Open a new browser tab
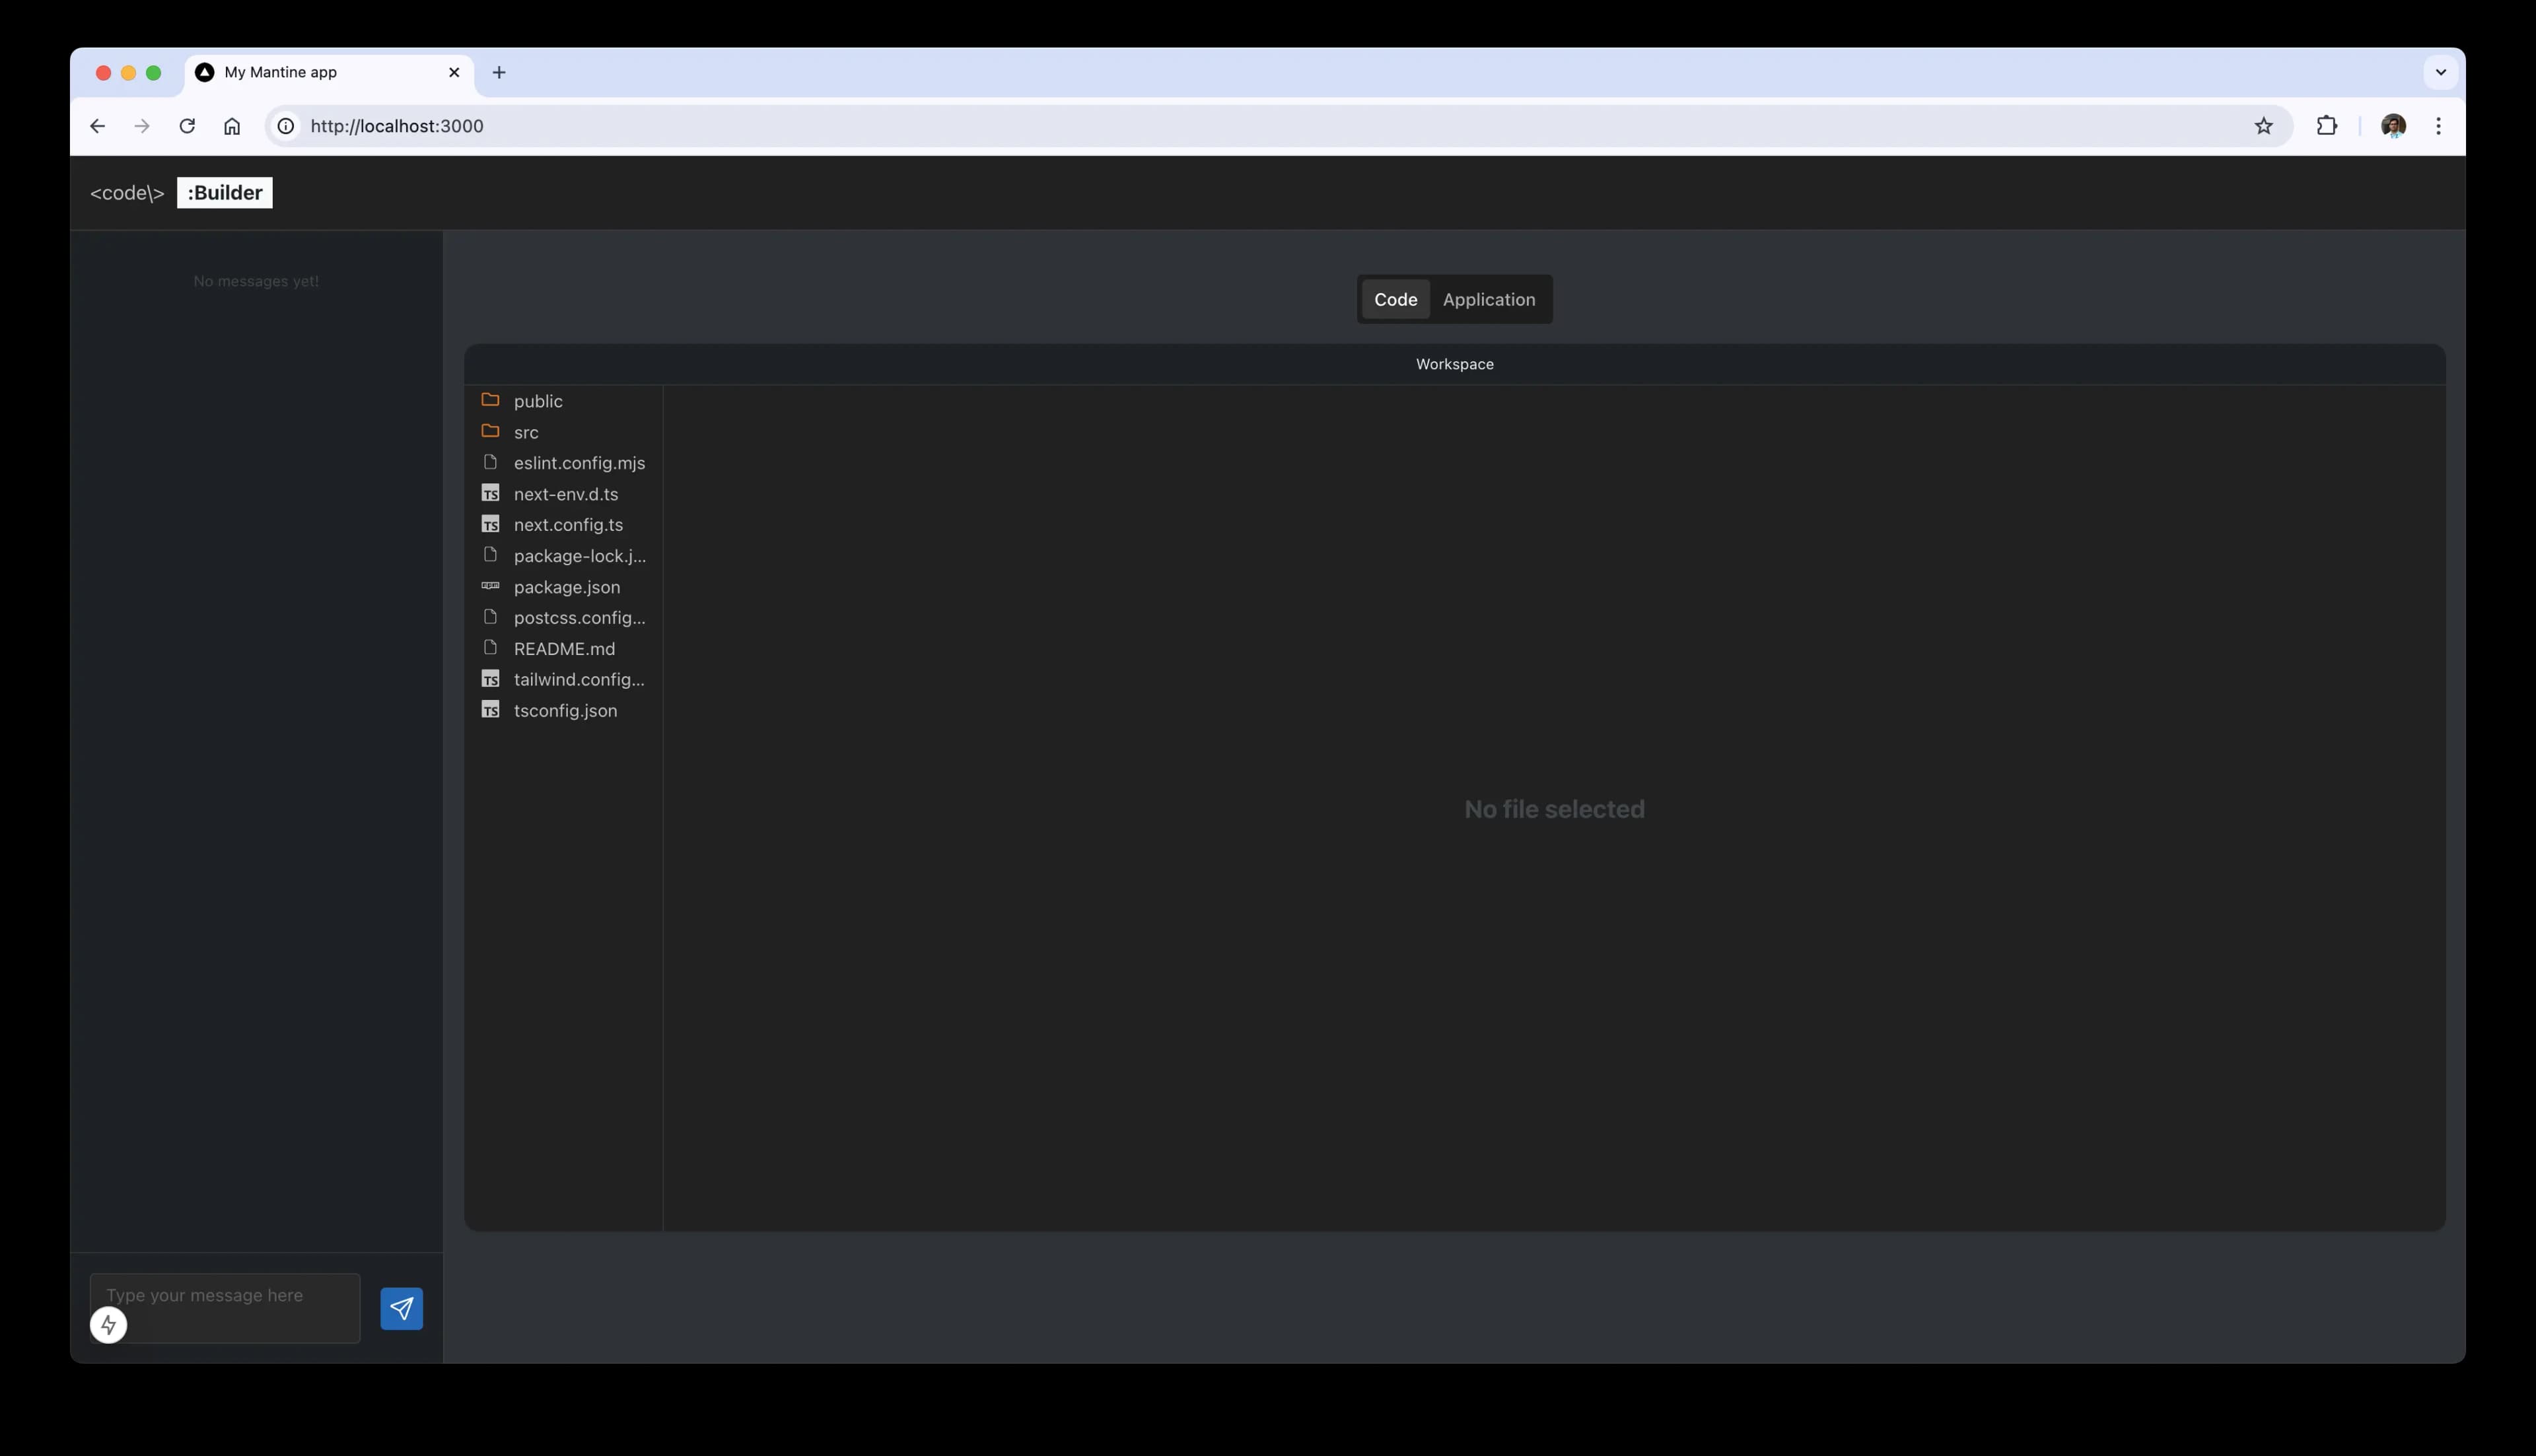Viewport: 2536px width, 1456px height. pyautogui.click(x=499, y=72)
